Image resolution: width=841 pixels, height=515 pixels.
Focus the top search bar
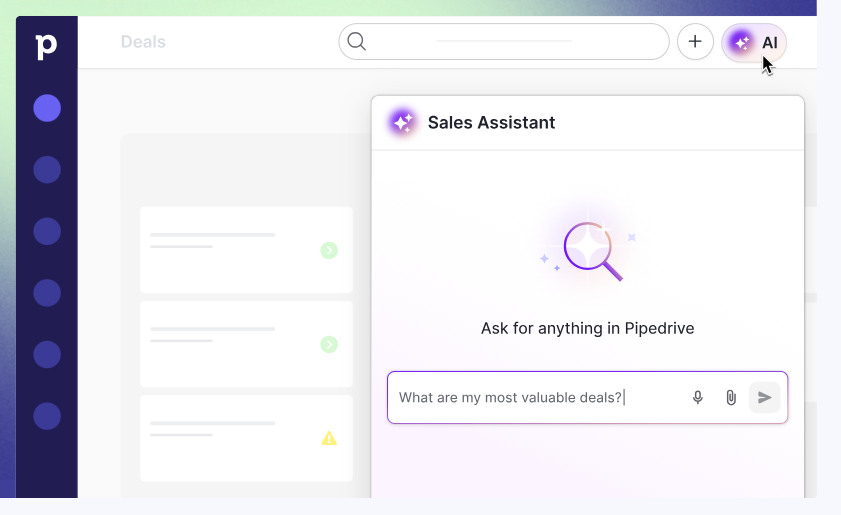[x=504, y=41]
